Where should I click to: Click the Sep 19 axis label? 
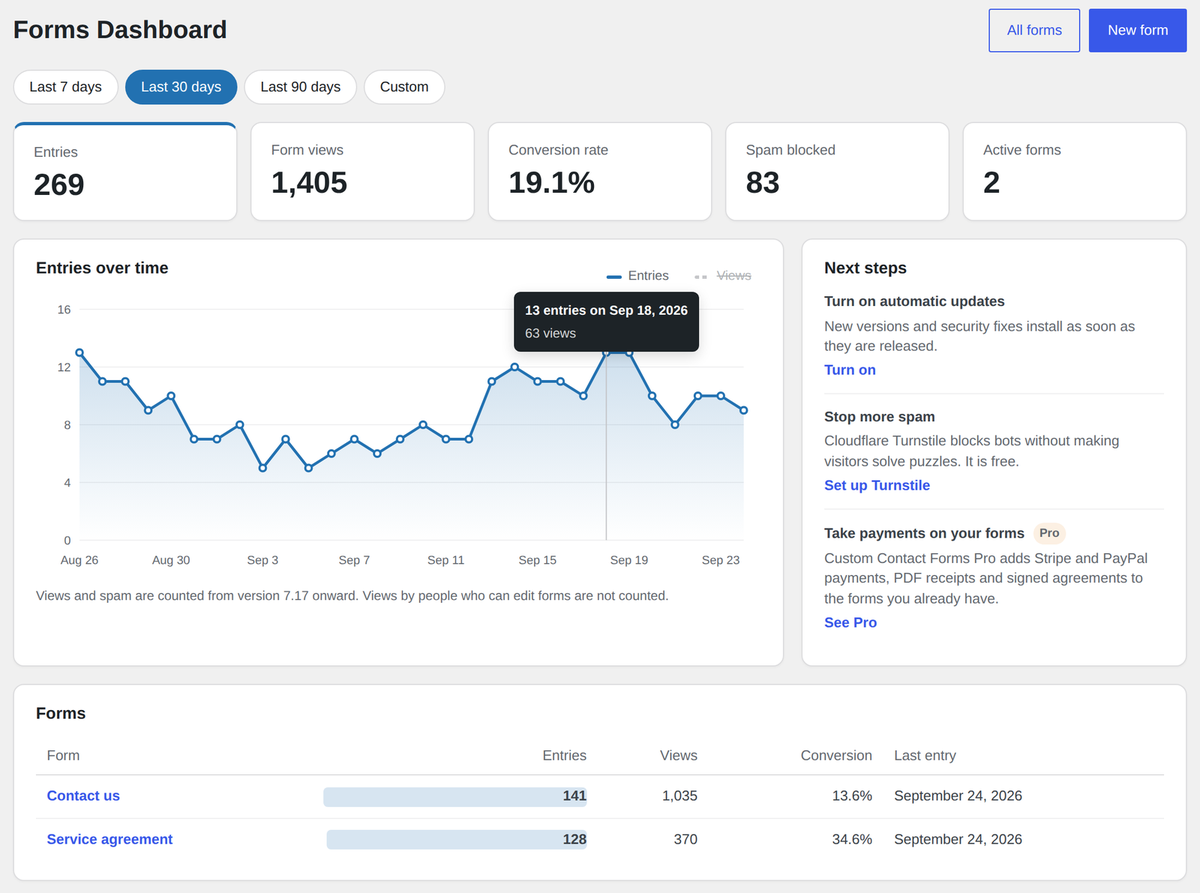point(629,560)
